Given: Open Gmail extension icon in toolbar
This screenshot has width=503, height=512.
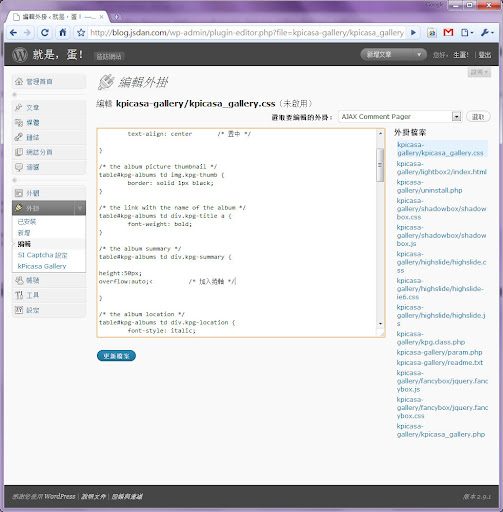Looking at the screenshot, I should tap(448, 33).
